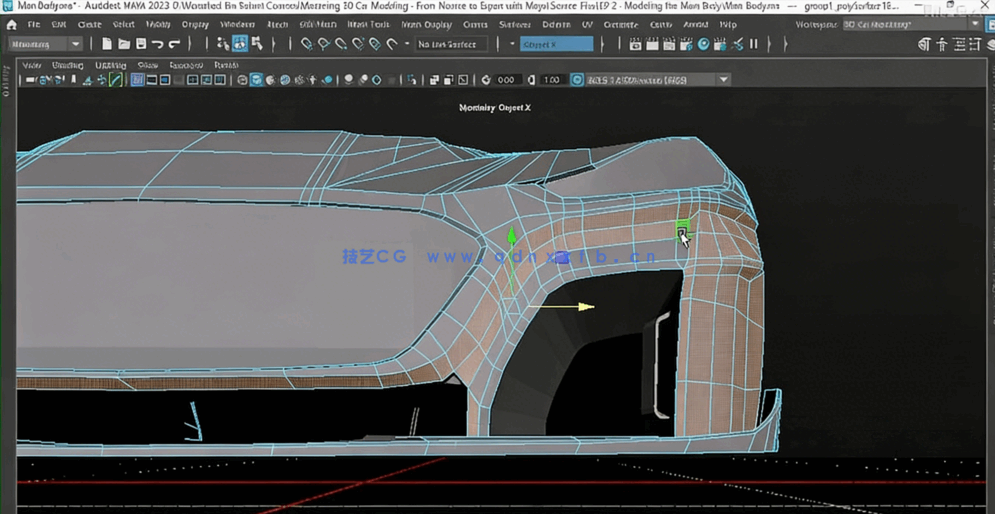Click the Redo arrow icon

[x=175, y=44]
